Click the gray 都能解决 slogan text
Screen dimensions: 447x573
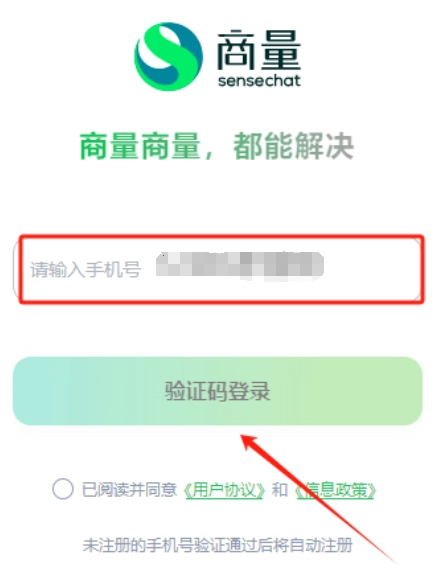[294, 147]
